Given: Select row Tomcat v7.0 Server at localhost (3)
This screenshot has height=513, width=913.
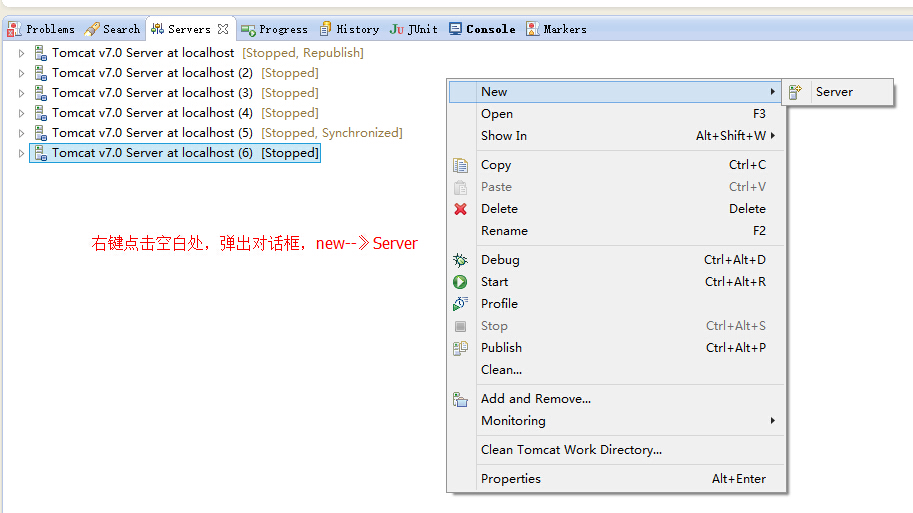Looking at the screenshot, I should click(176, 93).
